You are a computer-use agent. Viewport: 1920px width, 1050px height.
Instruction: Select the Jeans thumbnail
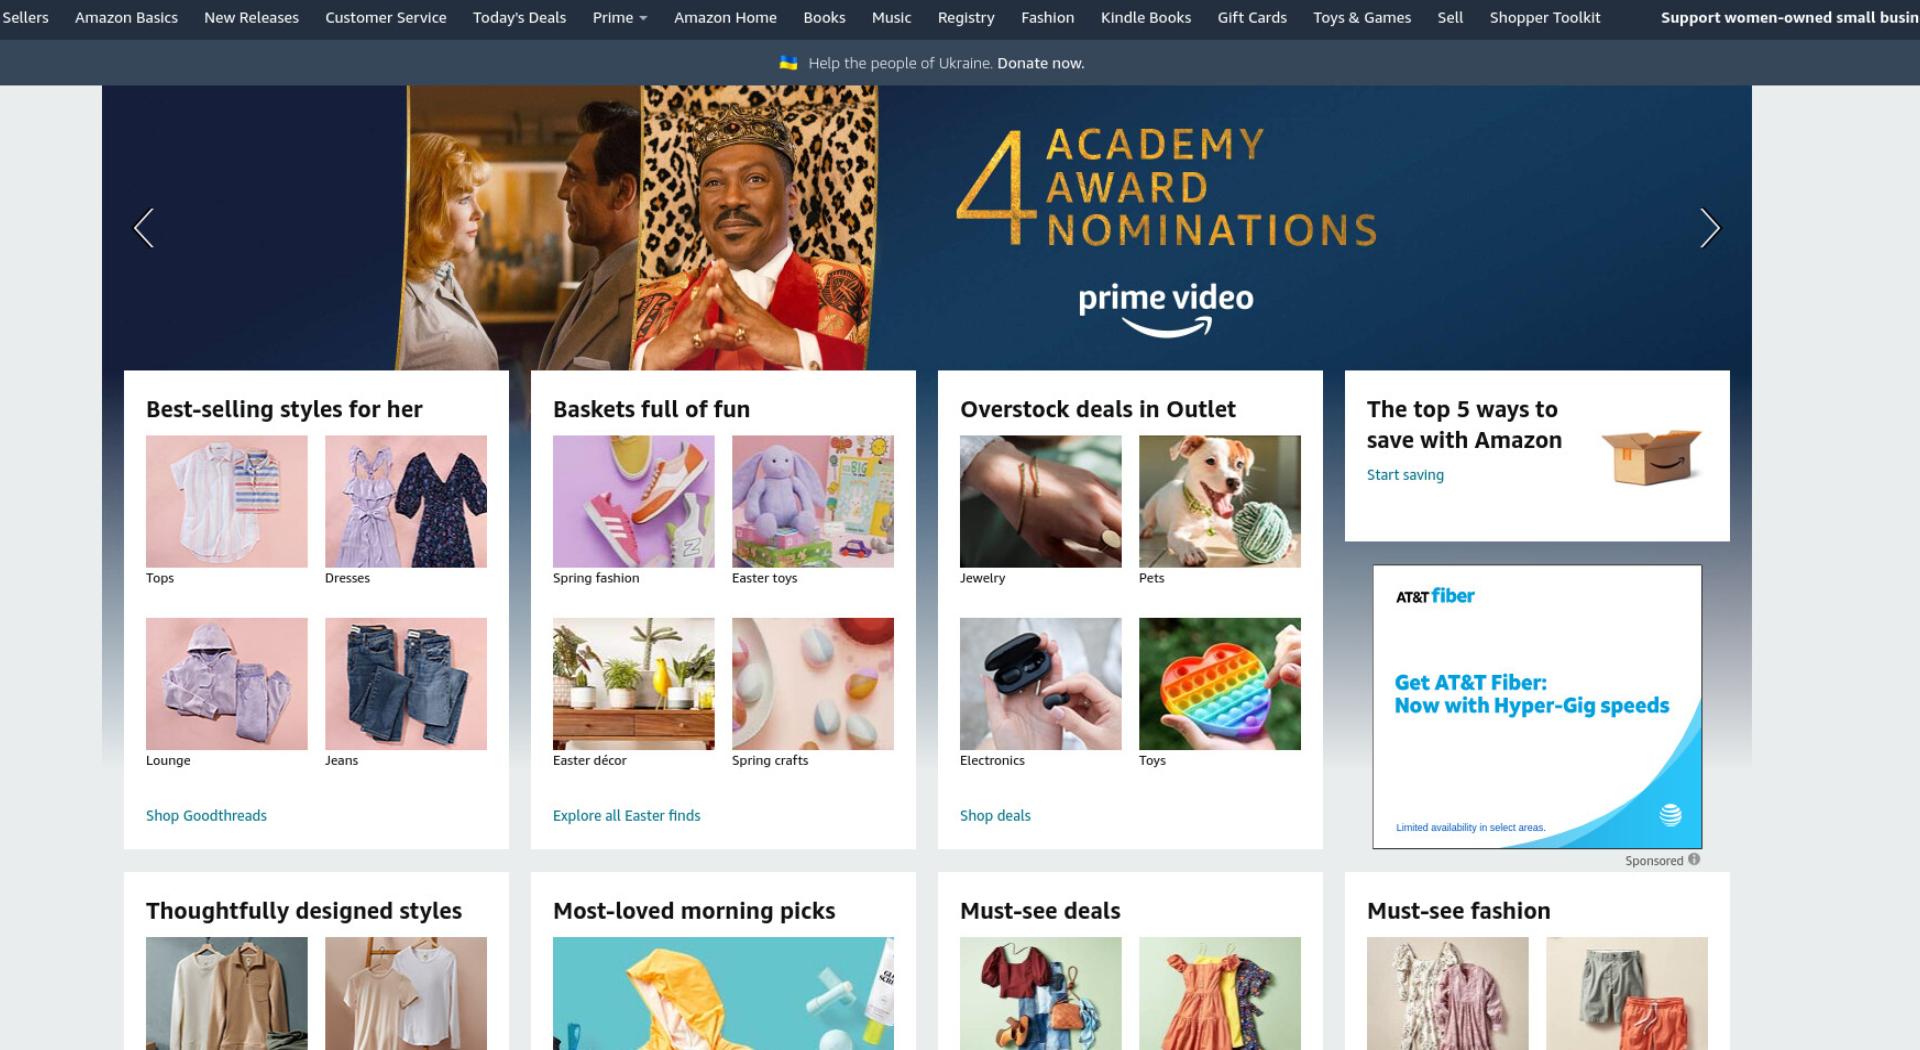(406, 684)
